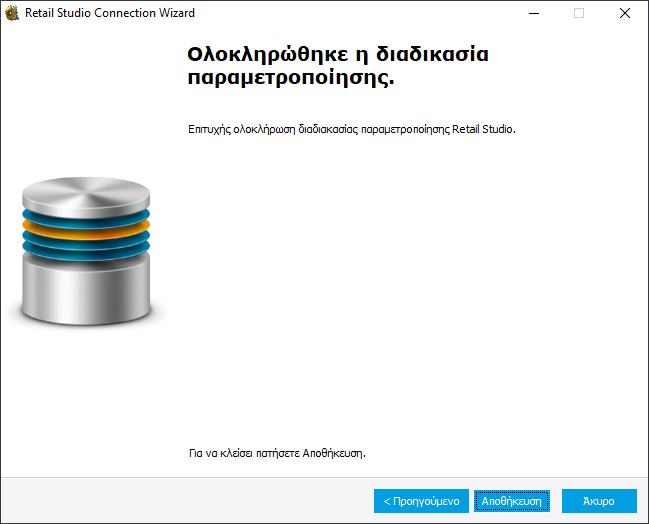Click the top silver disc of database graphic
The width and height of the screenshot is (649, 524).
pos(85,193)
